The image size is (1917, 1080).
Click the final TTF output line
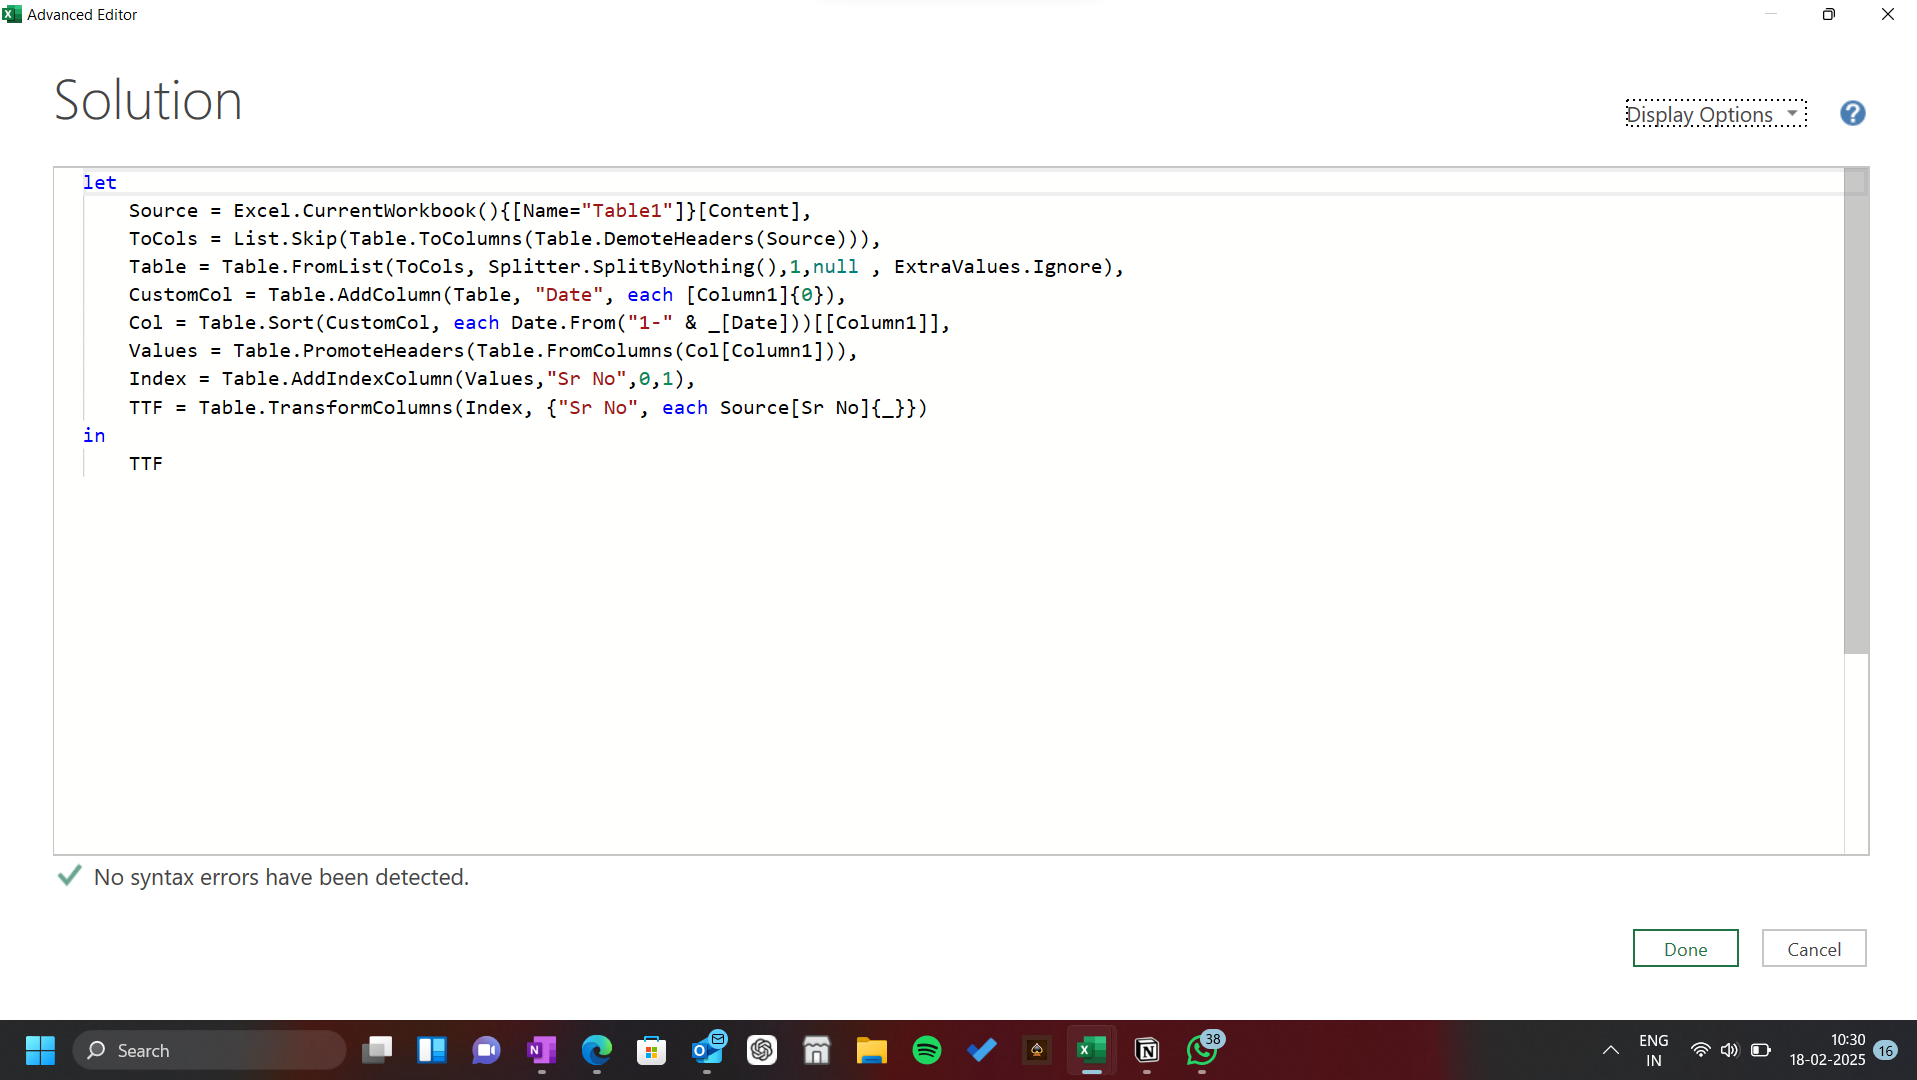(145, 464)
